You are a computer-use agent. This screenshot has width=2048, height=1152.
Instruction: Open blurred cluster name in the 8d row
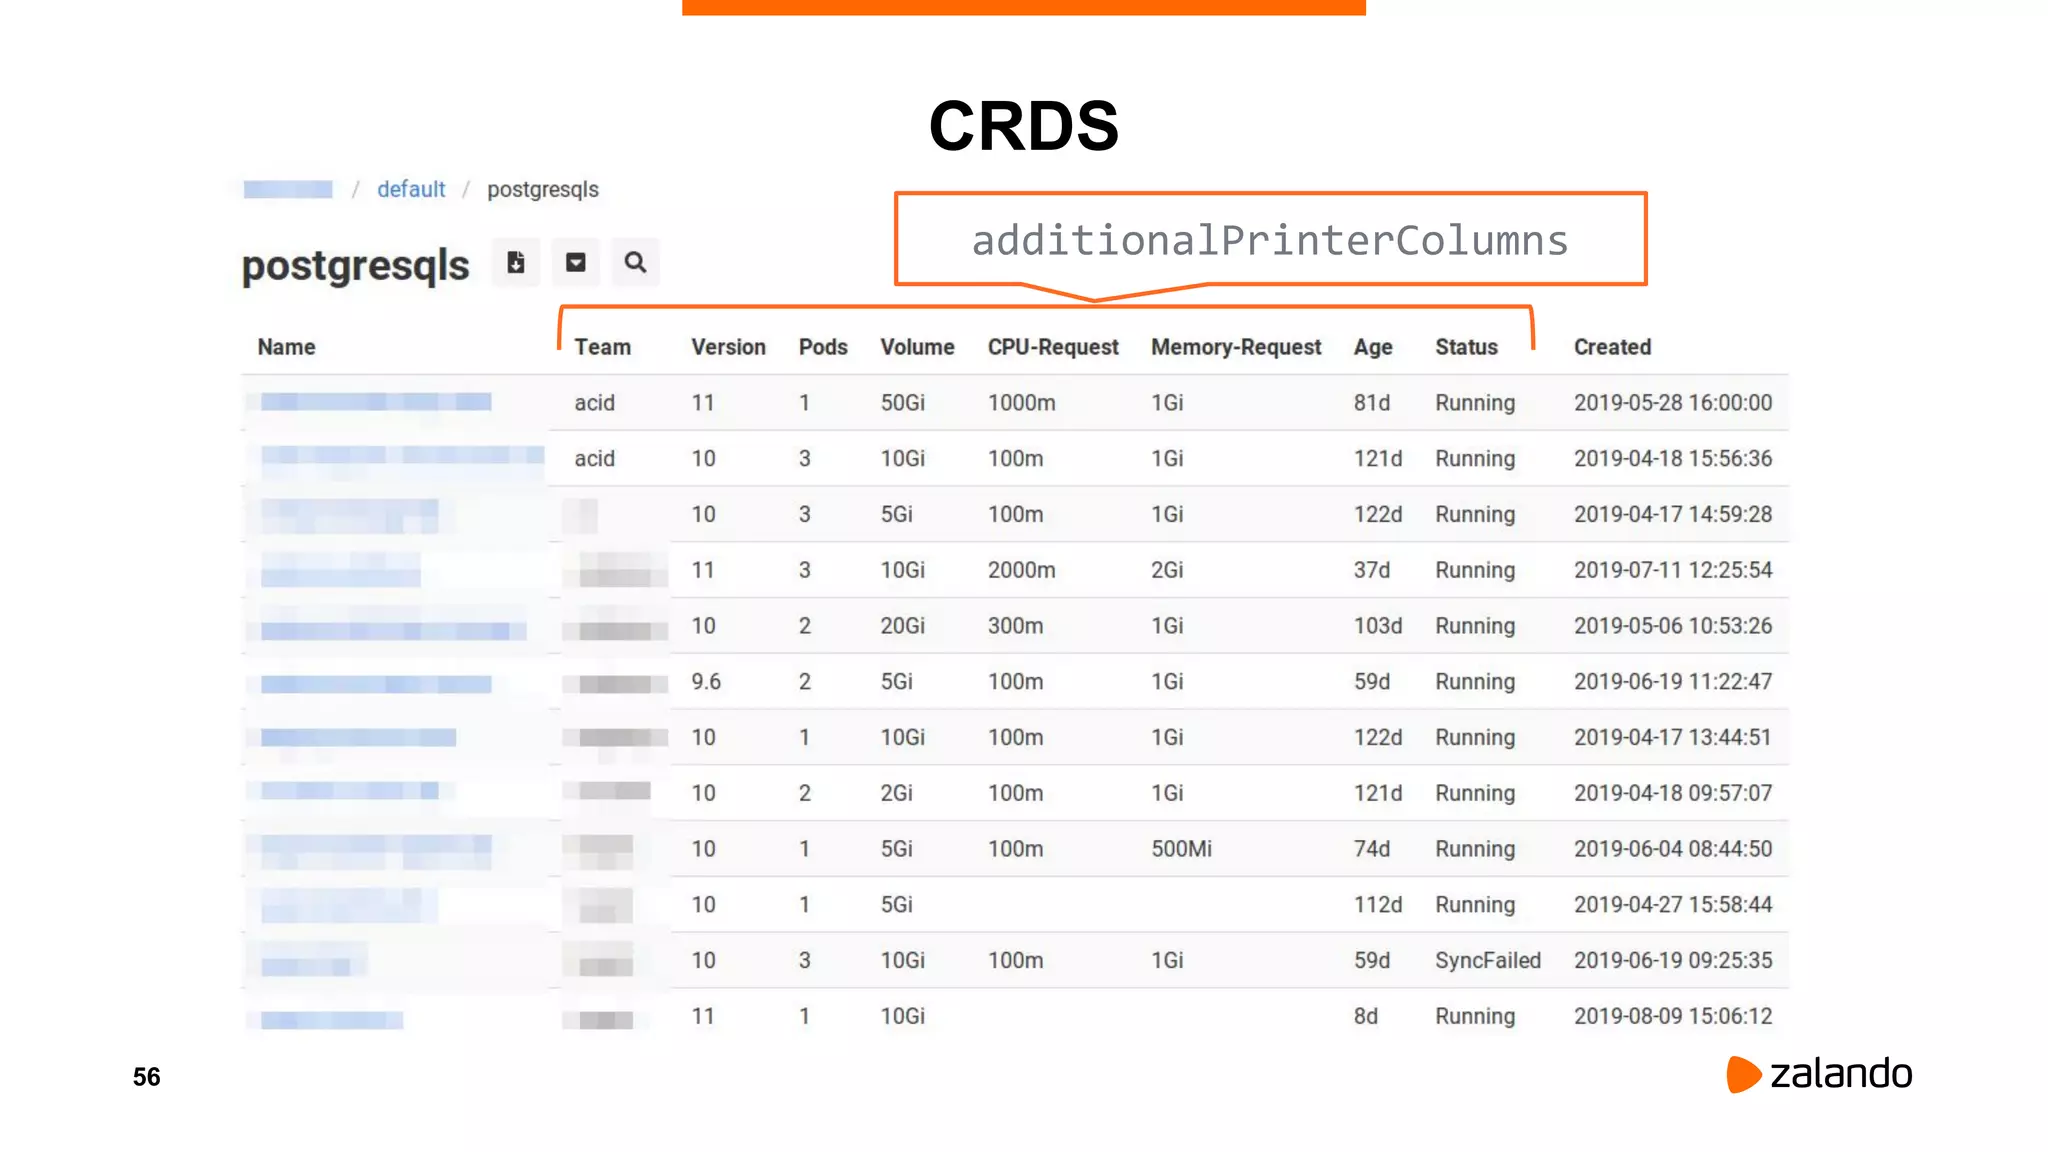click(x=331, y=1020)
